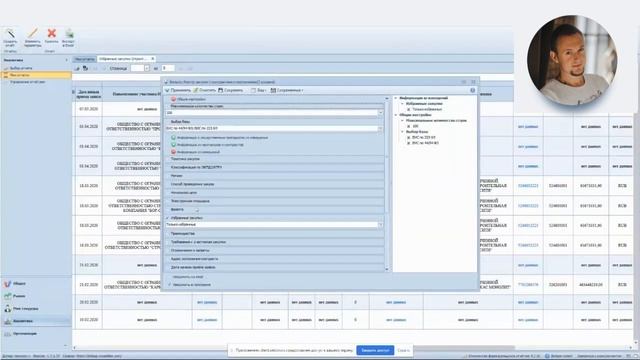Click the help icon in the filter dialog toolbar
This screenshot has width=640, height=360.
[472, 90]
